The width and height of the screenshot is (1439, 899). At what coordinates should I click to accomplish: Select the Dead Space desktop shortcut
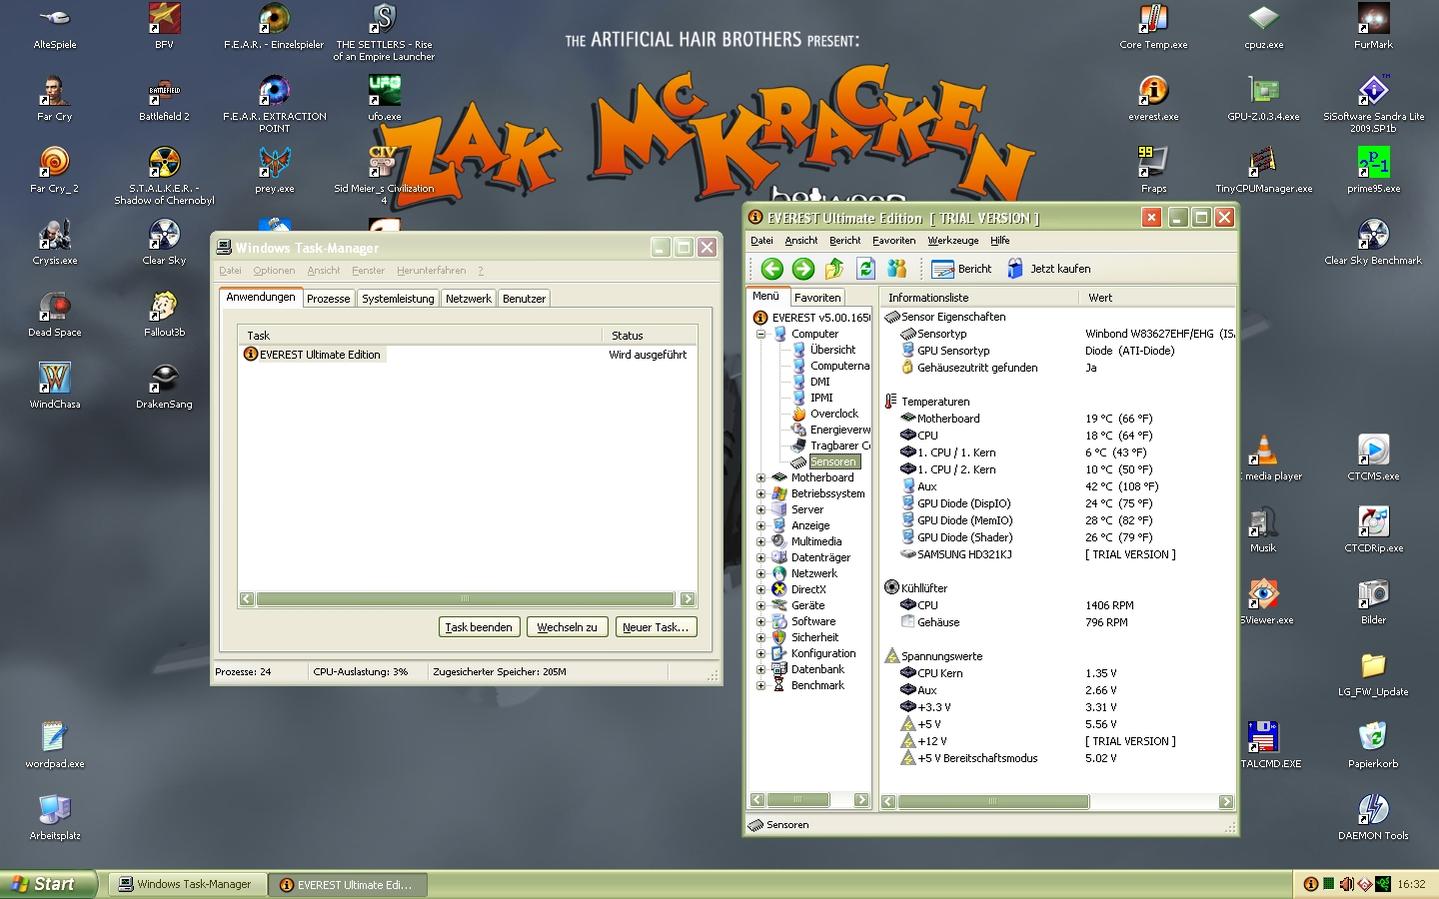click(54, 315)
